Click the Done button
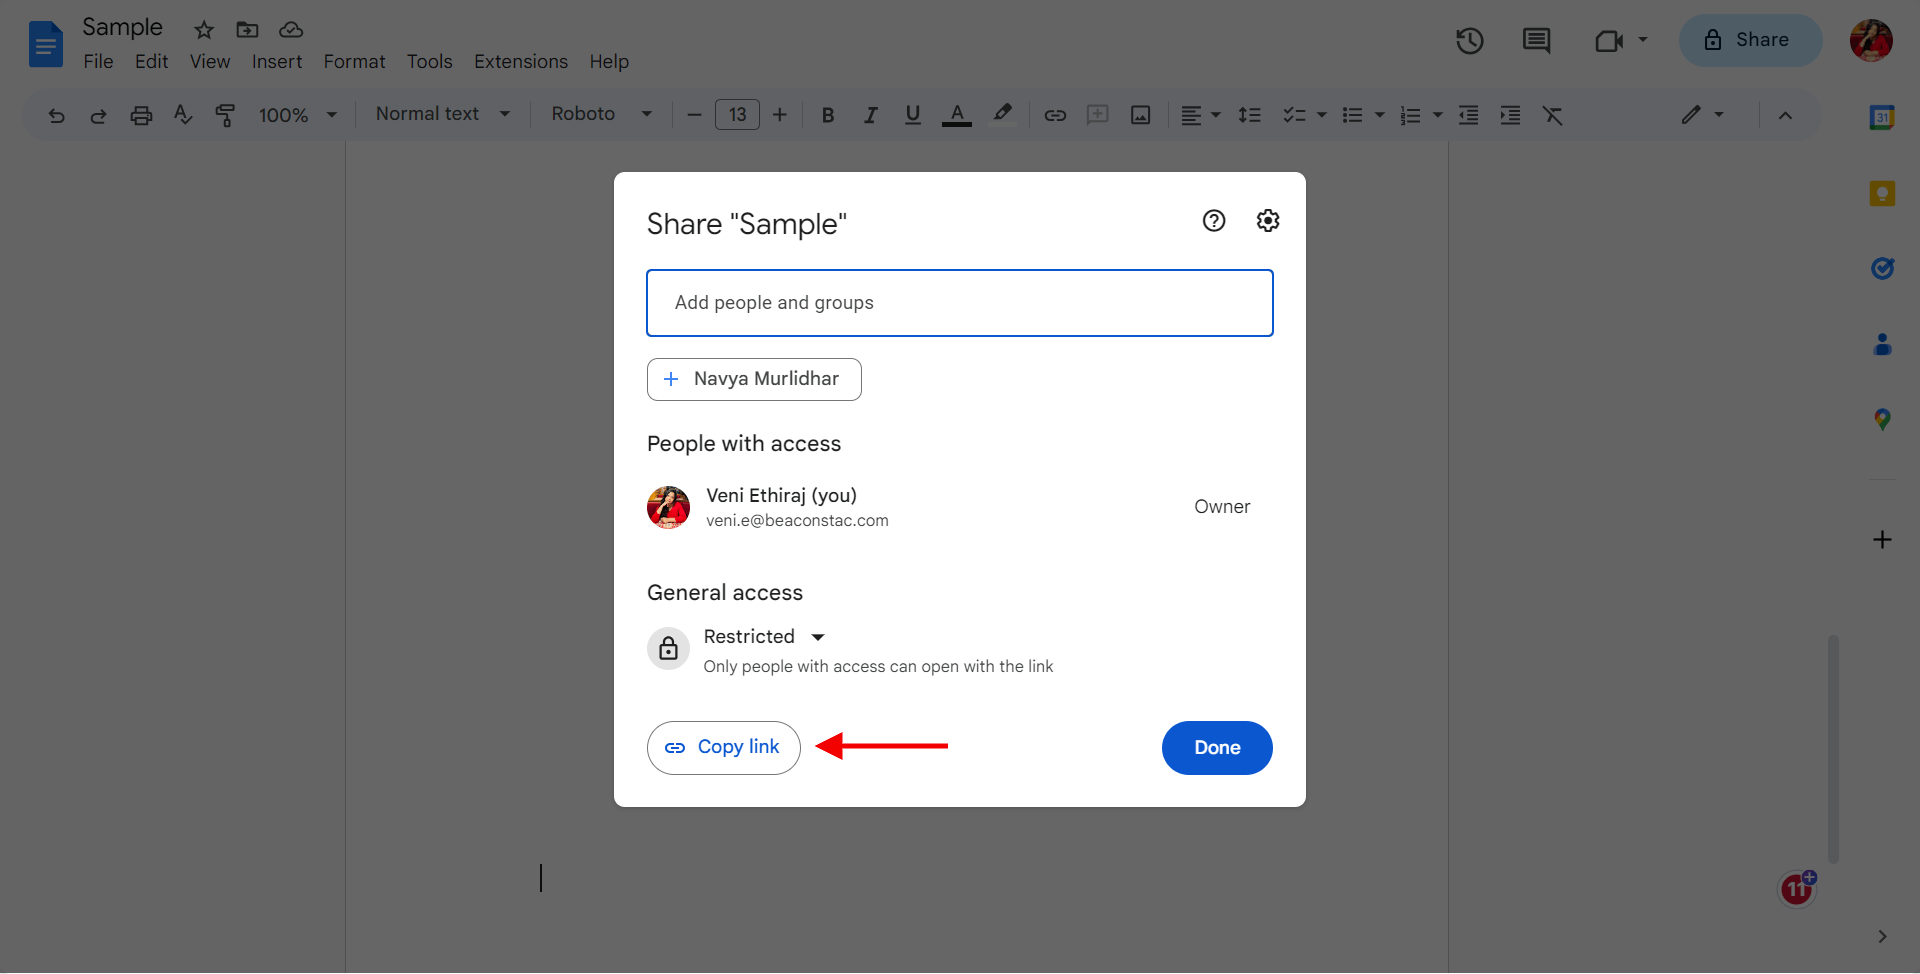The image size is (1920, 974). pos(1217,747)
